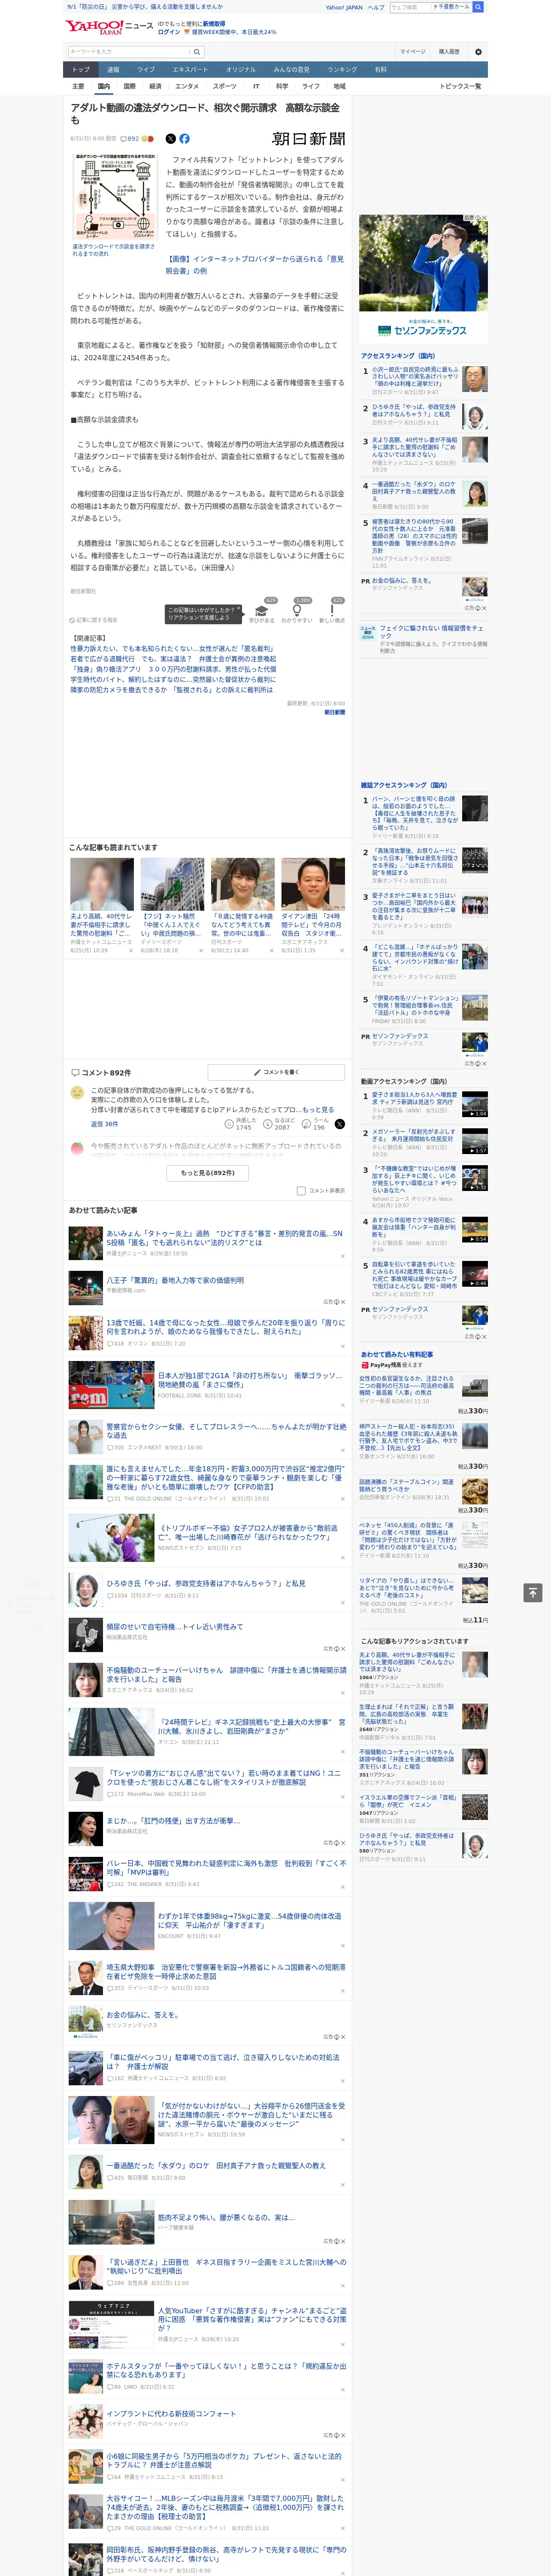The width and height of the screenshot is (551, 2576).
Task: Open related article 若者で広がる退職代行
Action: [x=173, y=659]
